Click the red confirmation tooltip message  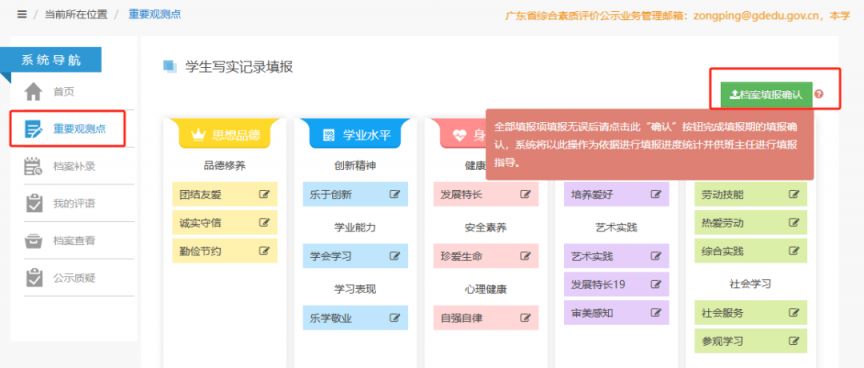(x=650, y=144)
